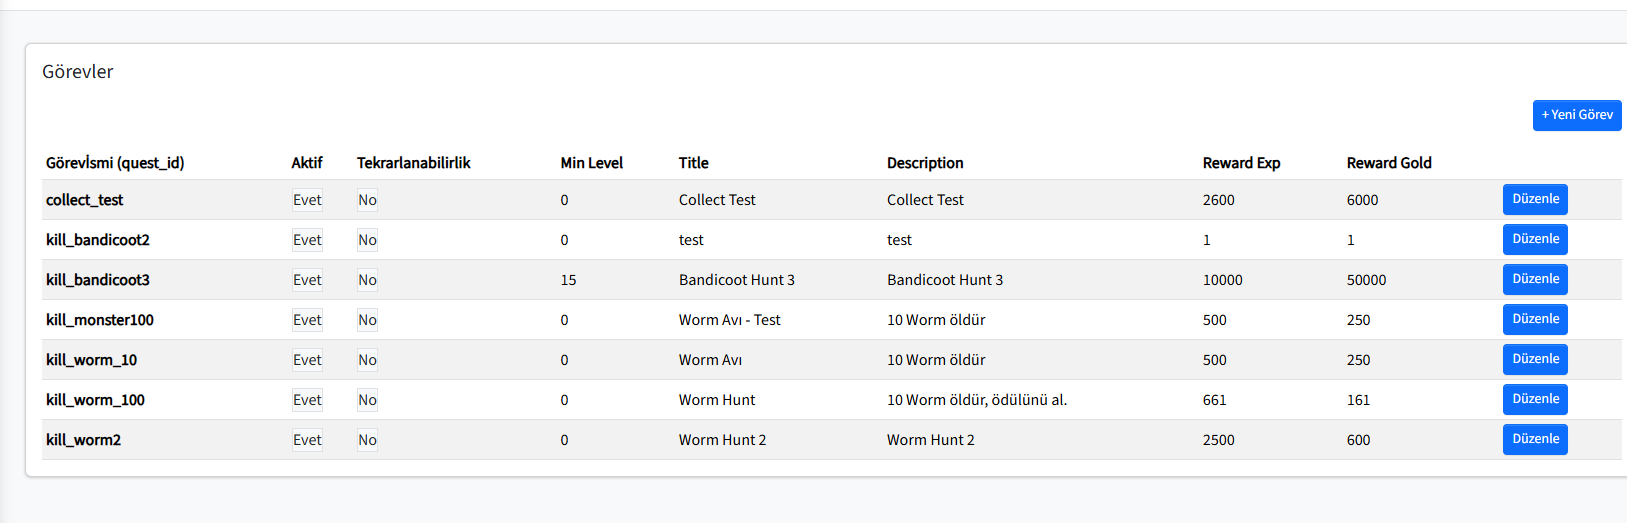Click the Görevler panel heading
The height and width of the screenshot is (523, 1627).
pos(78,72)
